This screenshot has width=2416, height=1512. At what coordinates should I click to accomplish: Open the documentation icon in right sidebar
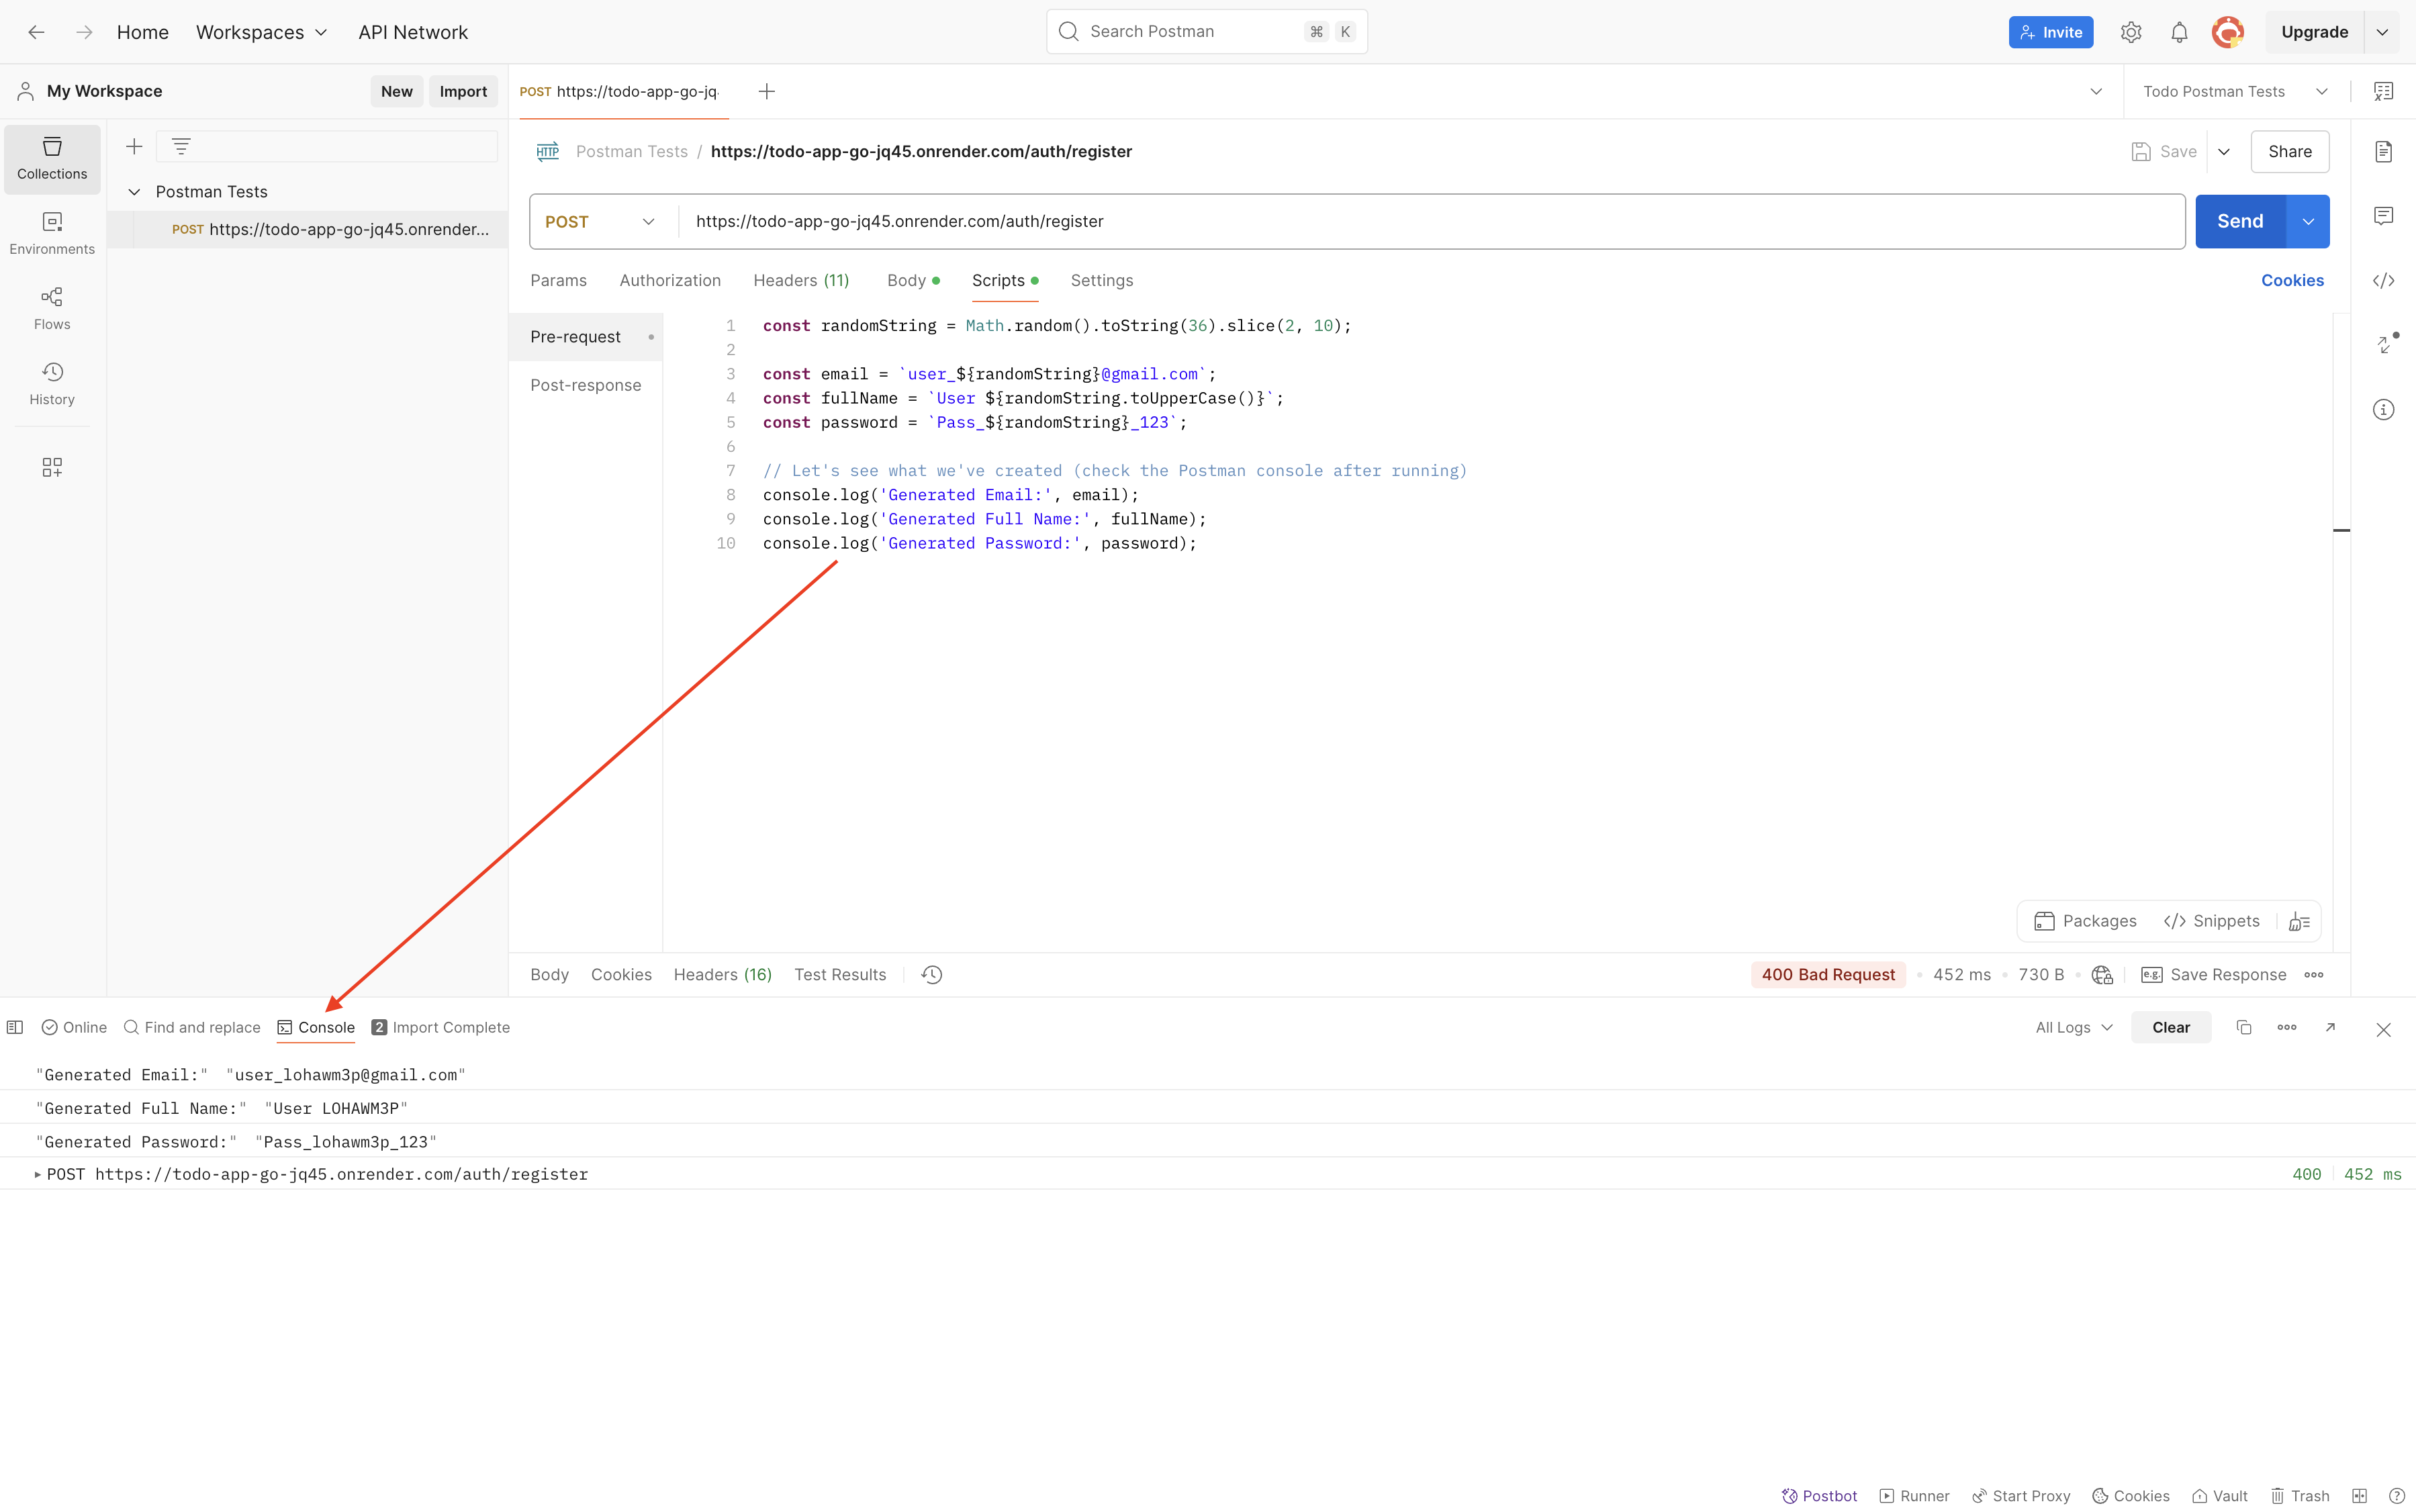[2384, 151]
